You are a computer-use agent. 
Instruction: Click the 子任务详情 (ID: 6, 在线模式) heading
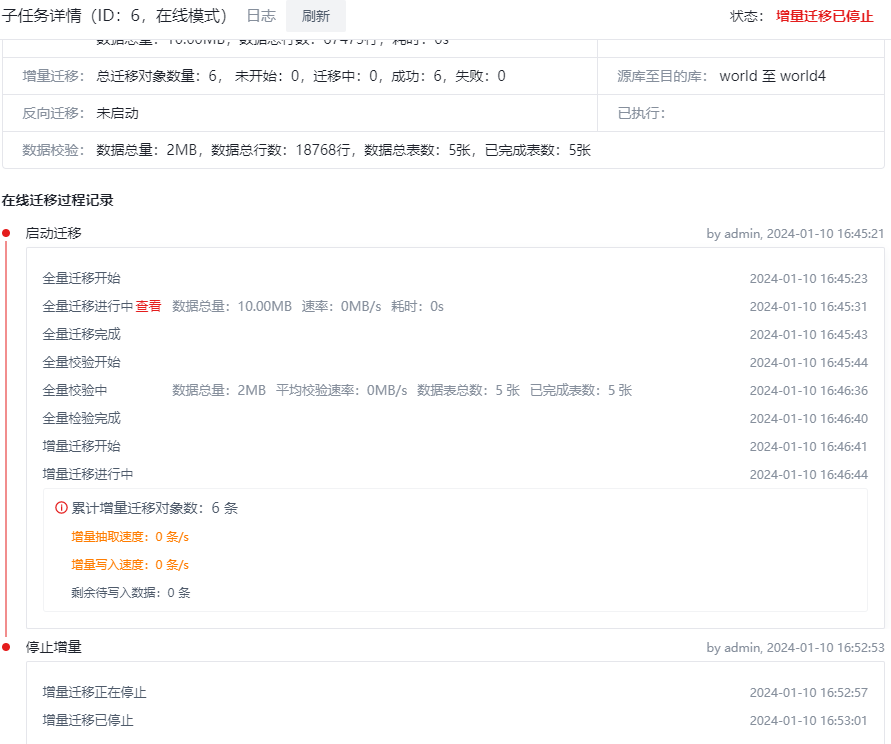point(114,16)
